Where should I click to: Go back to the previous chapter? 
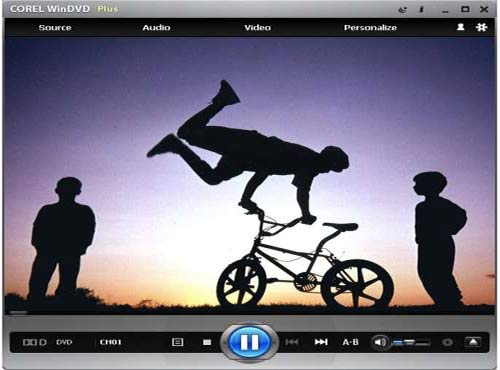coord(292,342)
